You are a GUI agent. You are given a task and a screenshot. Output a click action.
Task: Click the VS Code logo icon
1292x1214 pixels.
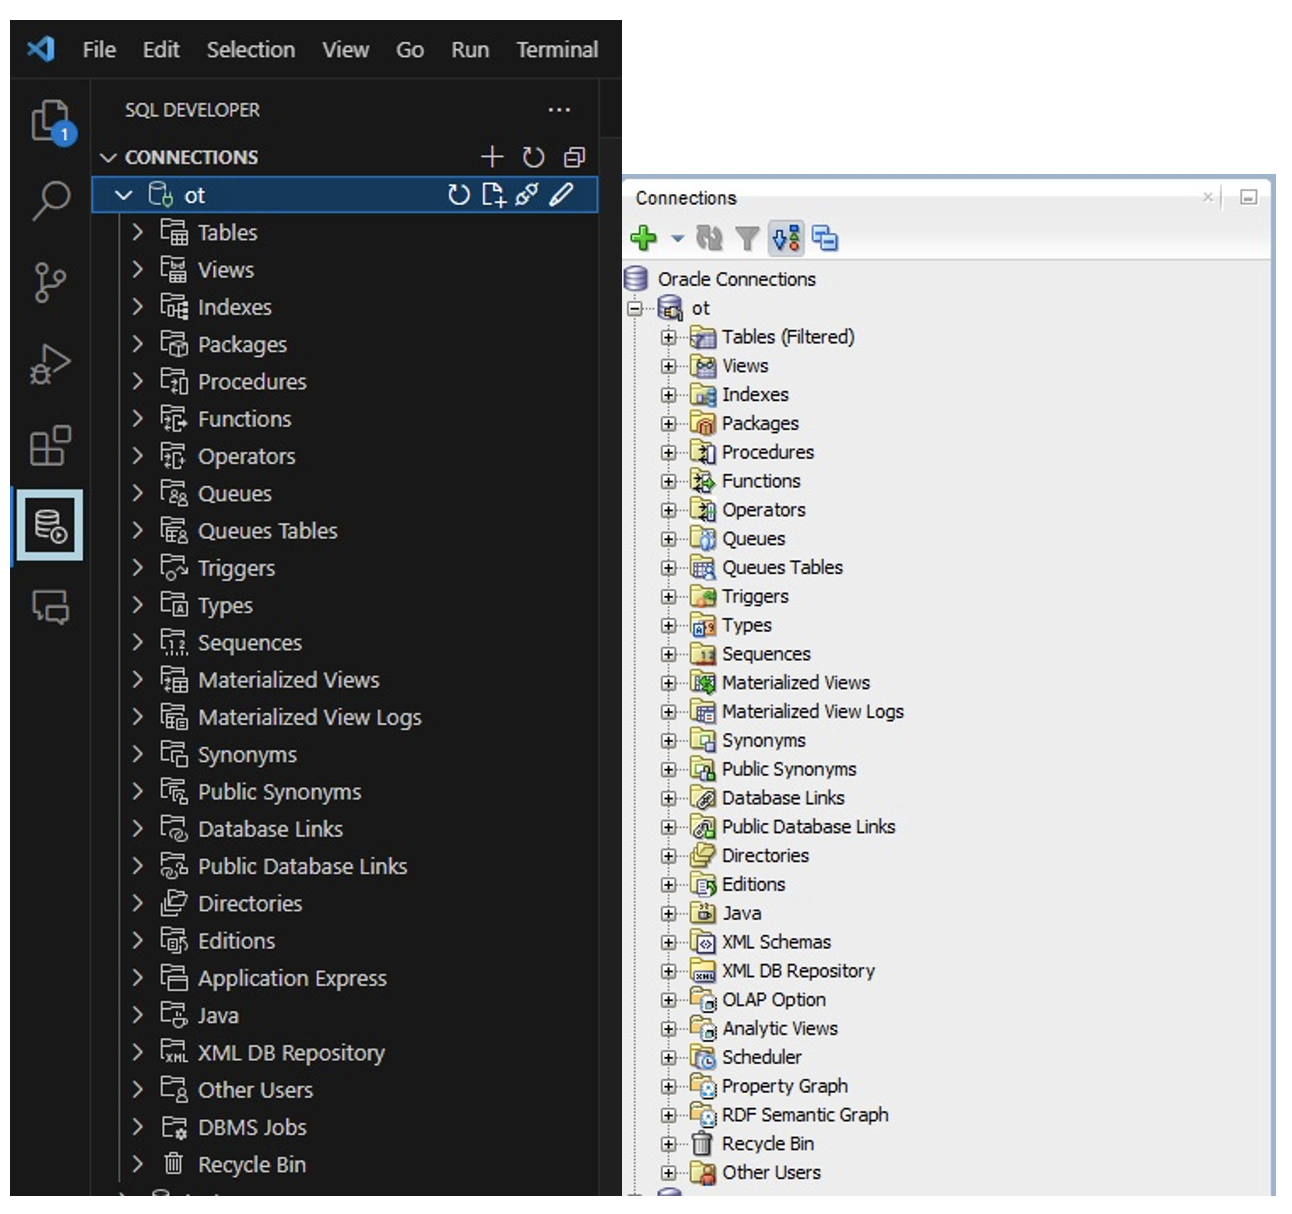tap(41, 48)
